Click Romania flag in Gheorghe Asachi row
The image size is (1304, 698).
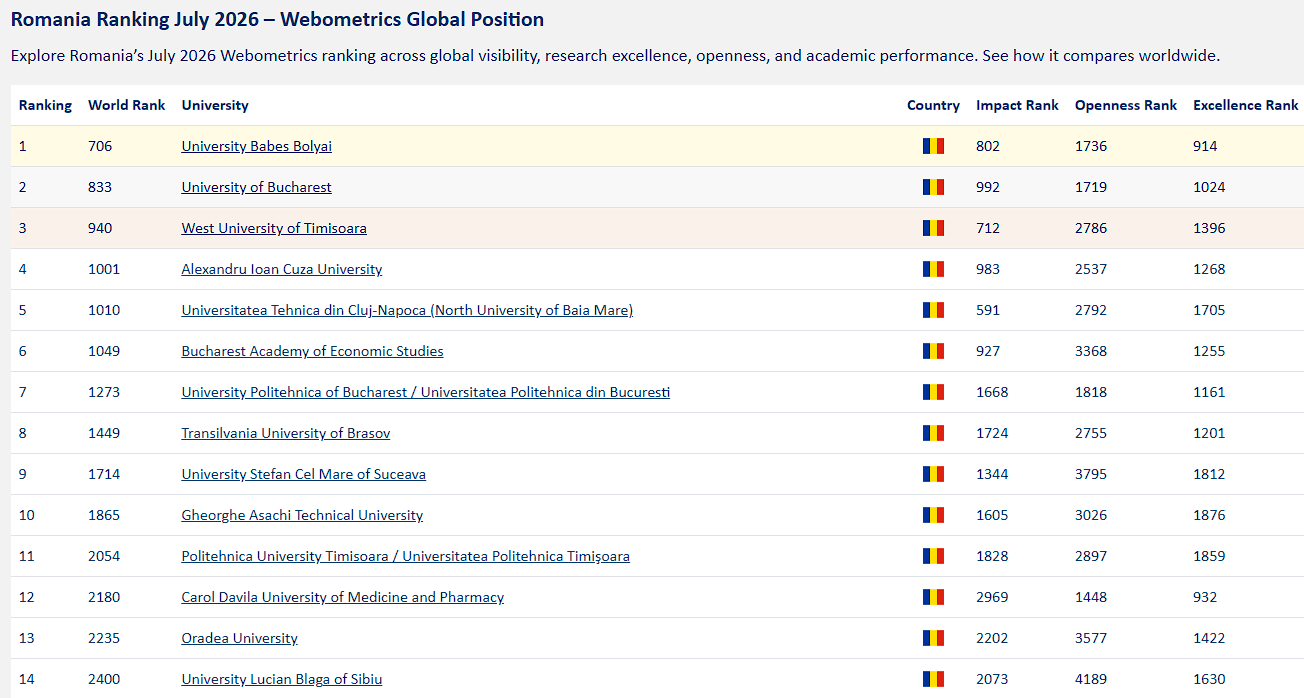coord(933,515)
